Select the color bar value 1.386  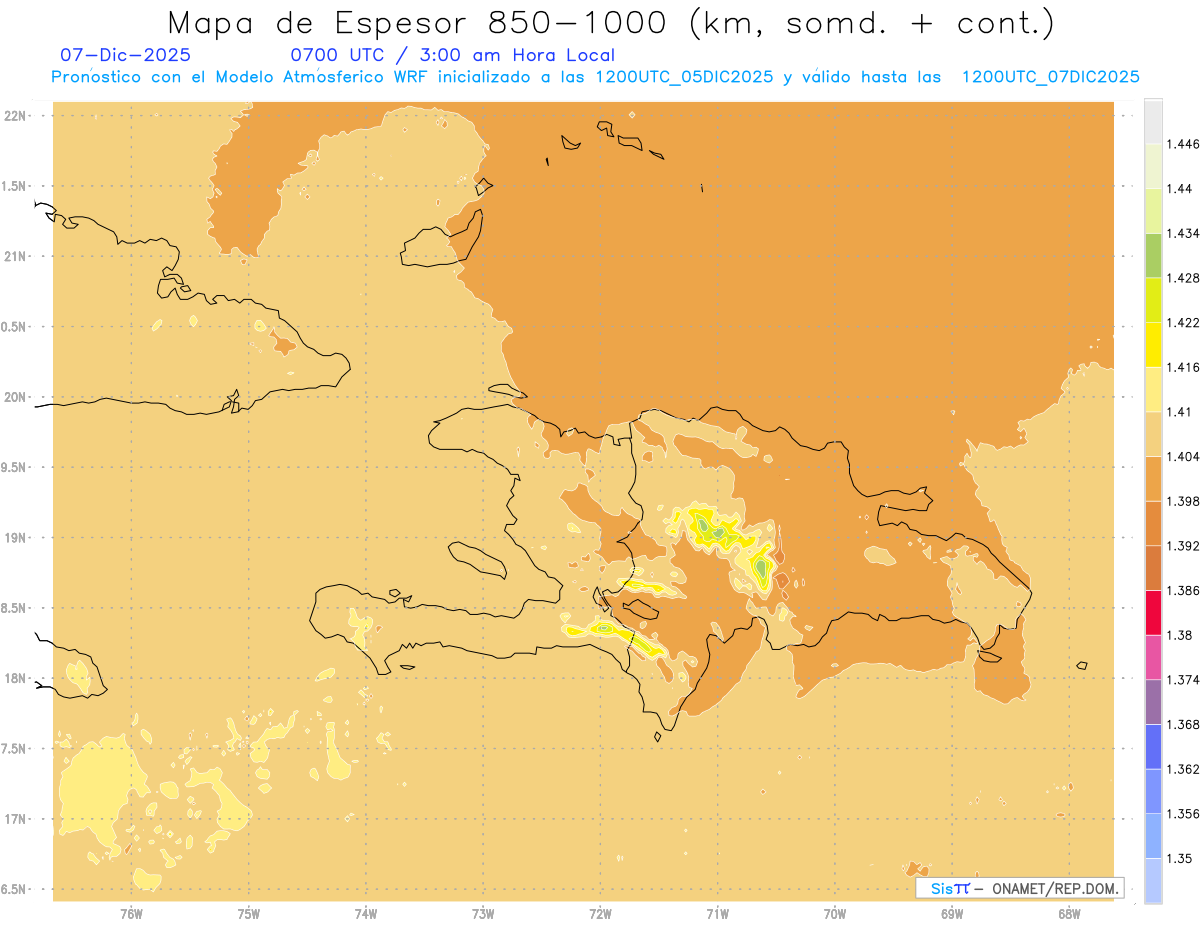tap(1184, 590)
